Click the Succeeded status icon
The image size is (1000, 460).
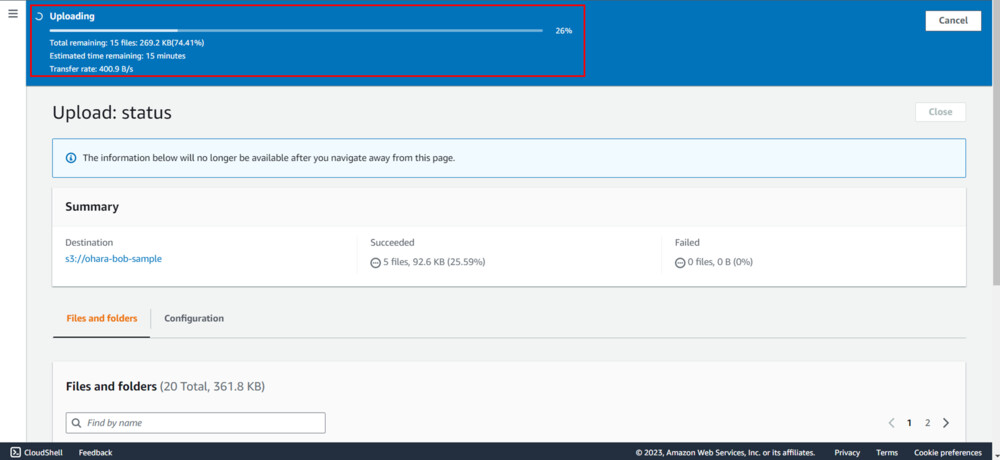(375, 262)
